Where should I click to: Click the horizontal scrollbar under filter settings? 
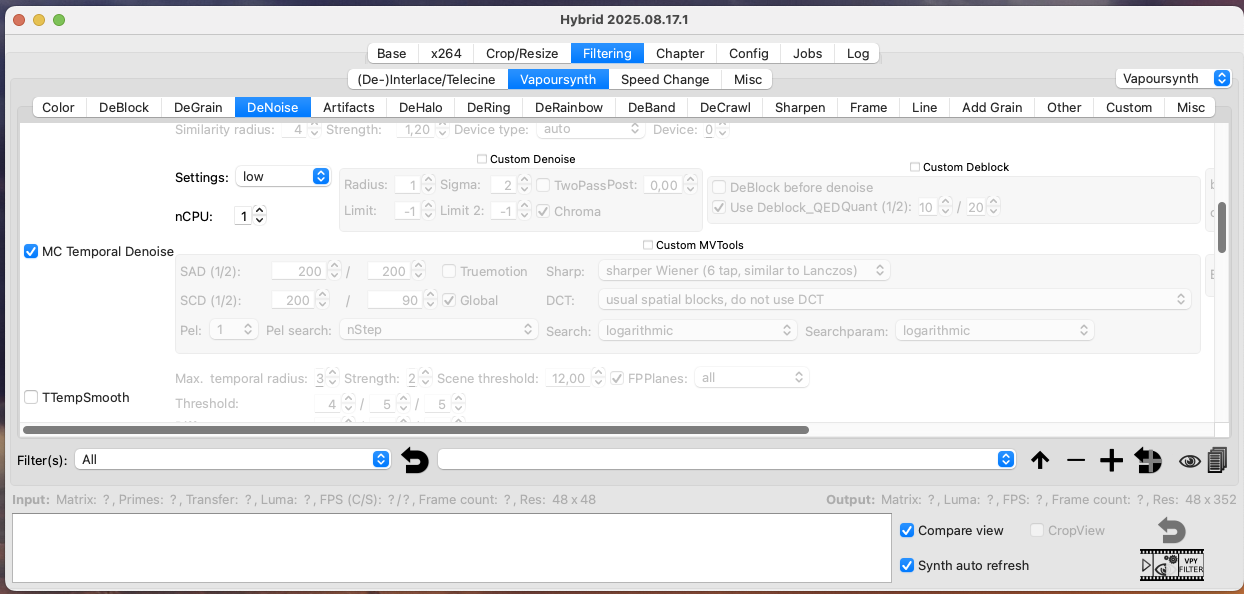point(415,430)
